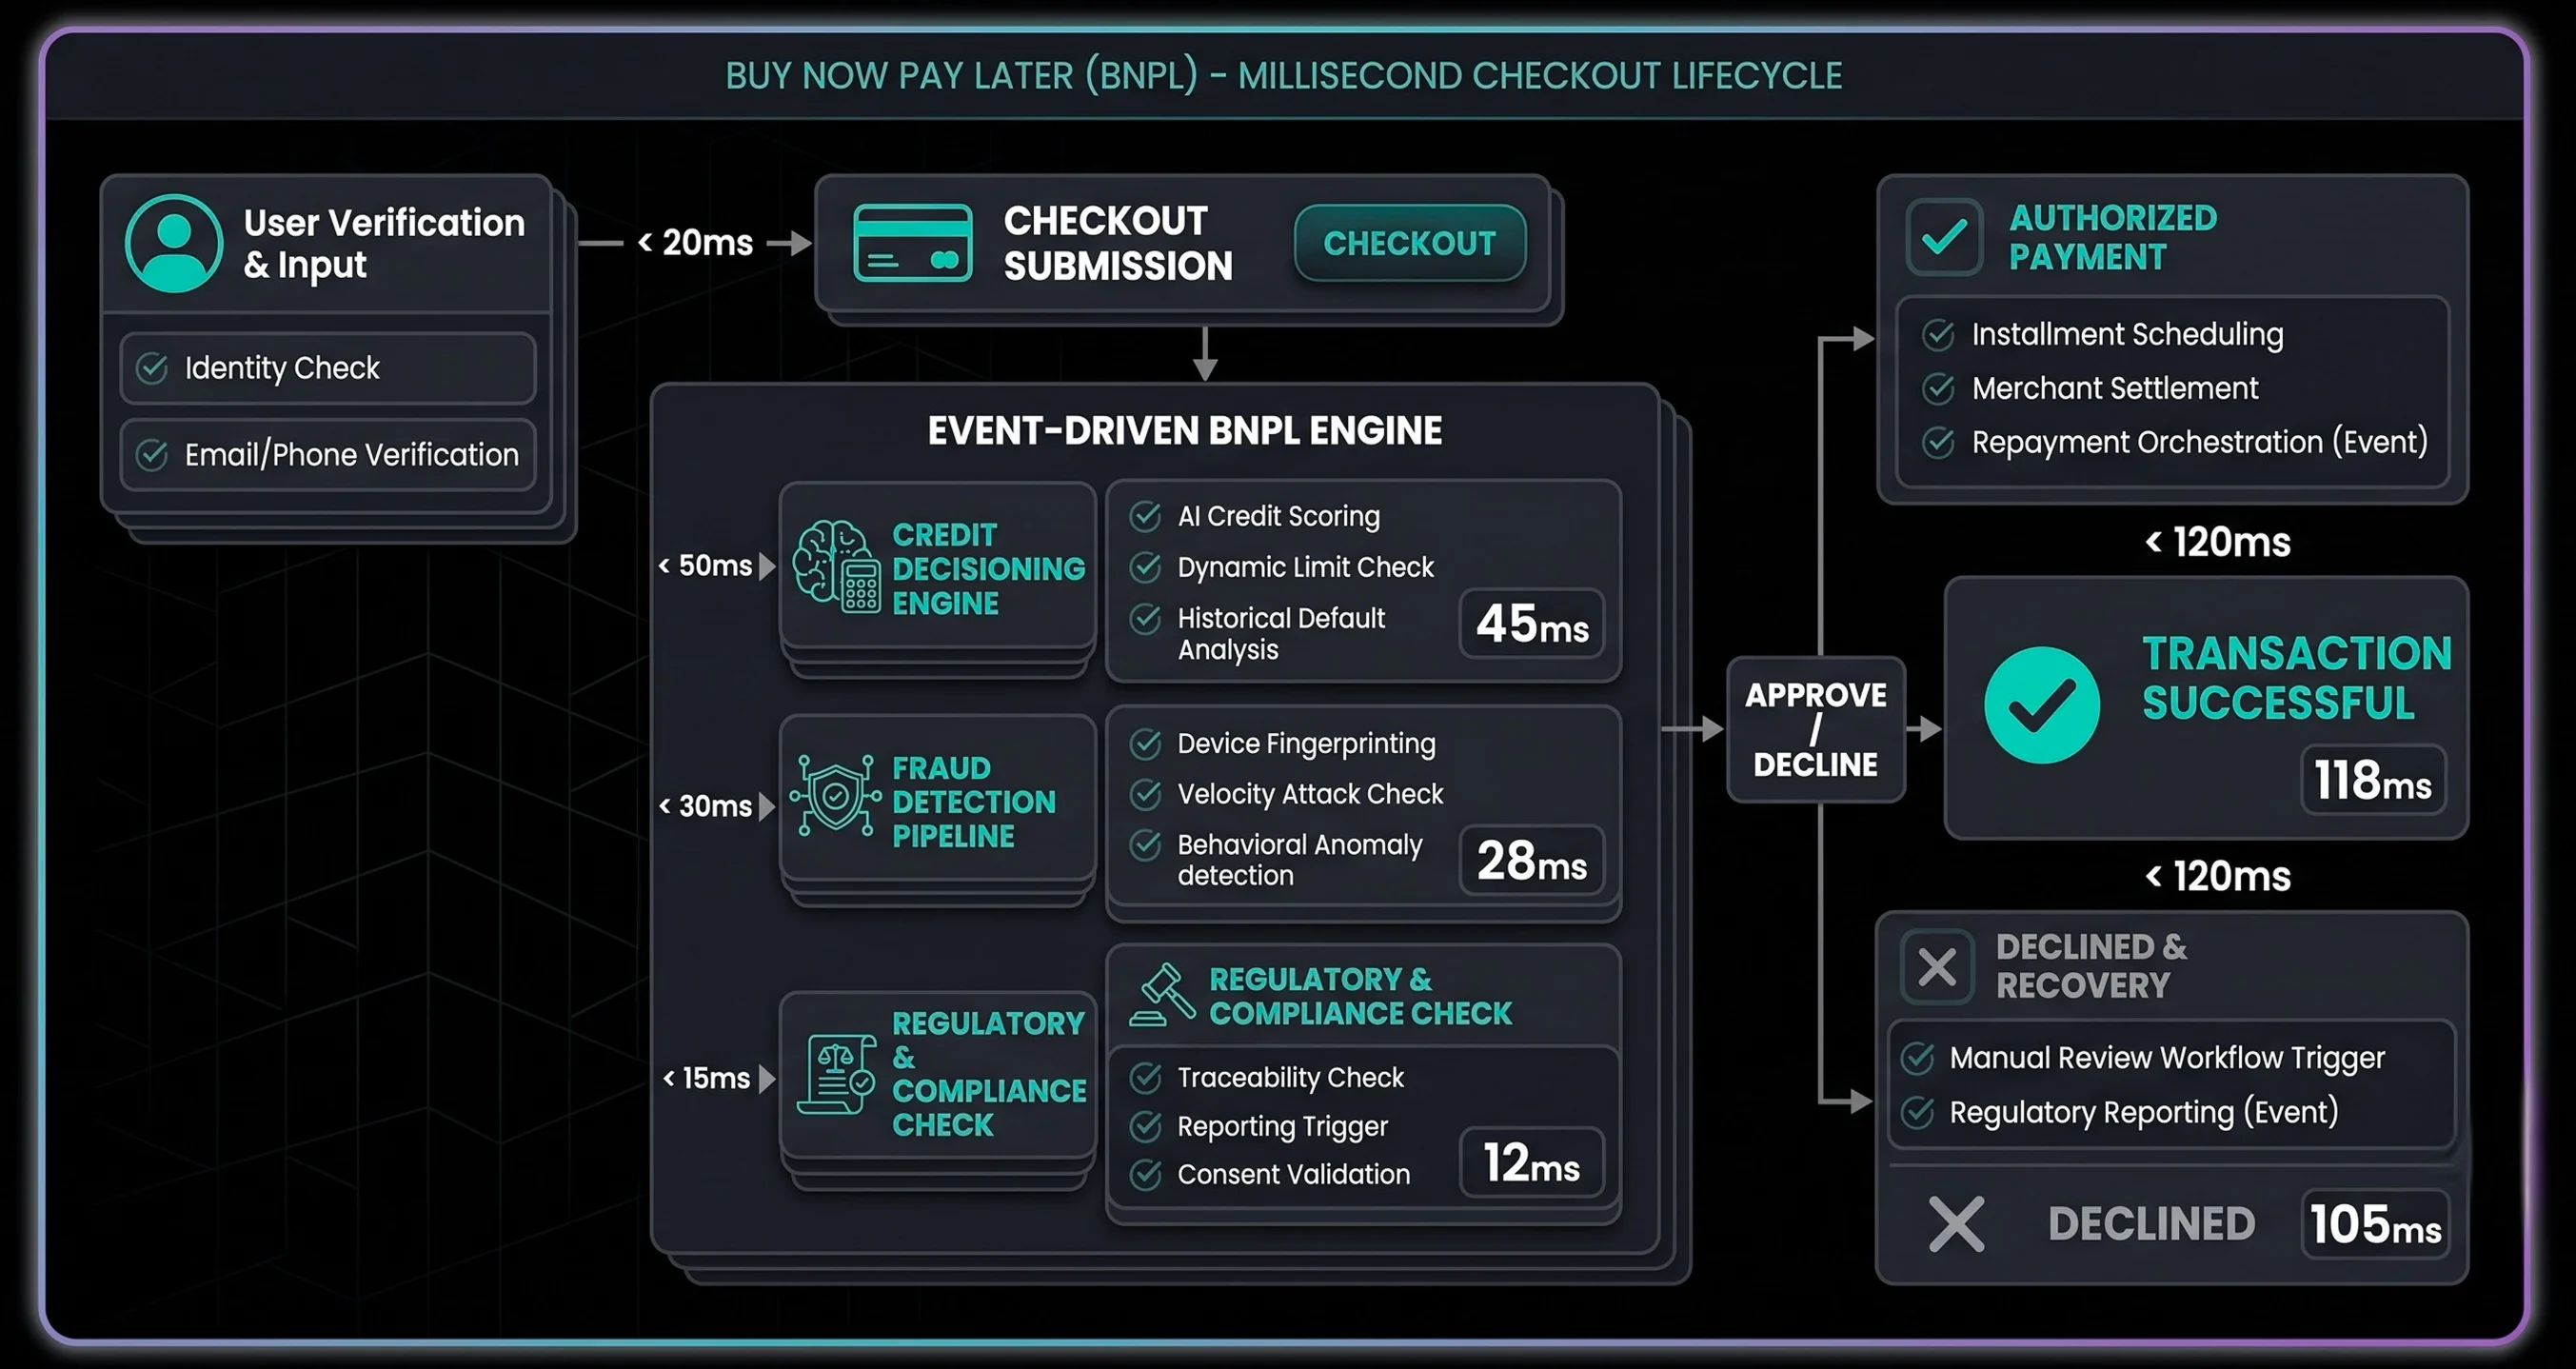
Task: Click the 118ms transaction time badge
Action: point(2373,779)
